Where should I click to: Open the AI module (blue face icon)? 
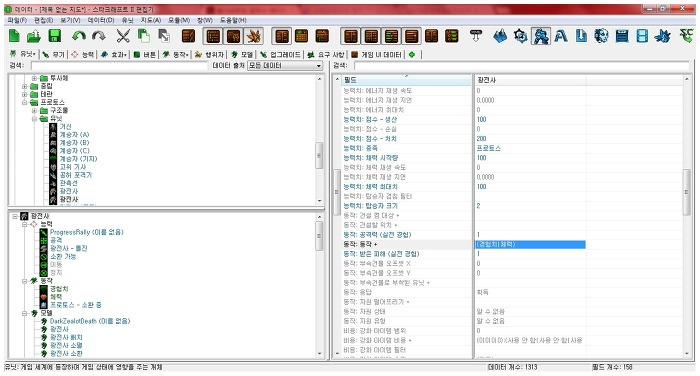(x=601, y=36)
